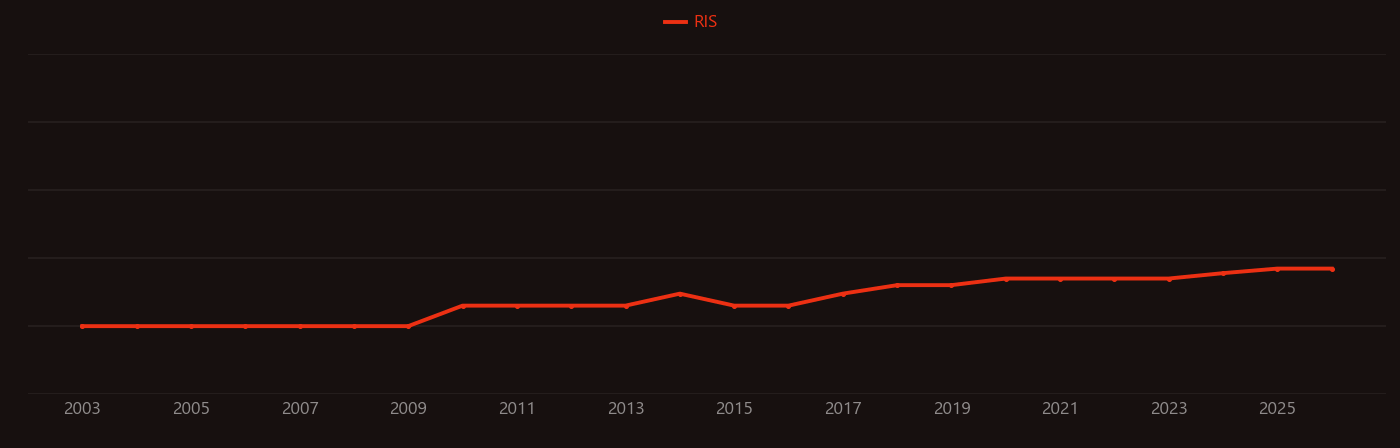Viewport: 1400px width, 448px height.
Task: Click the RIS data point at 2023
Action: pos(1169,279)
